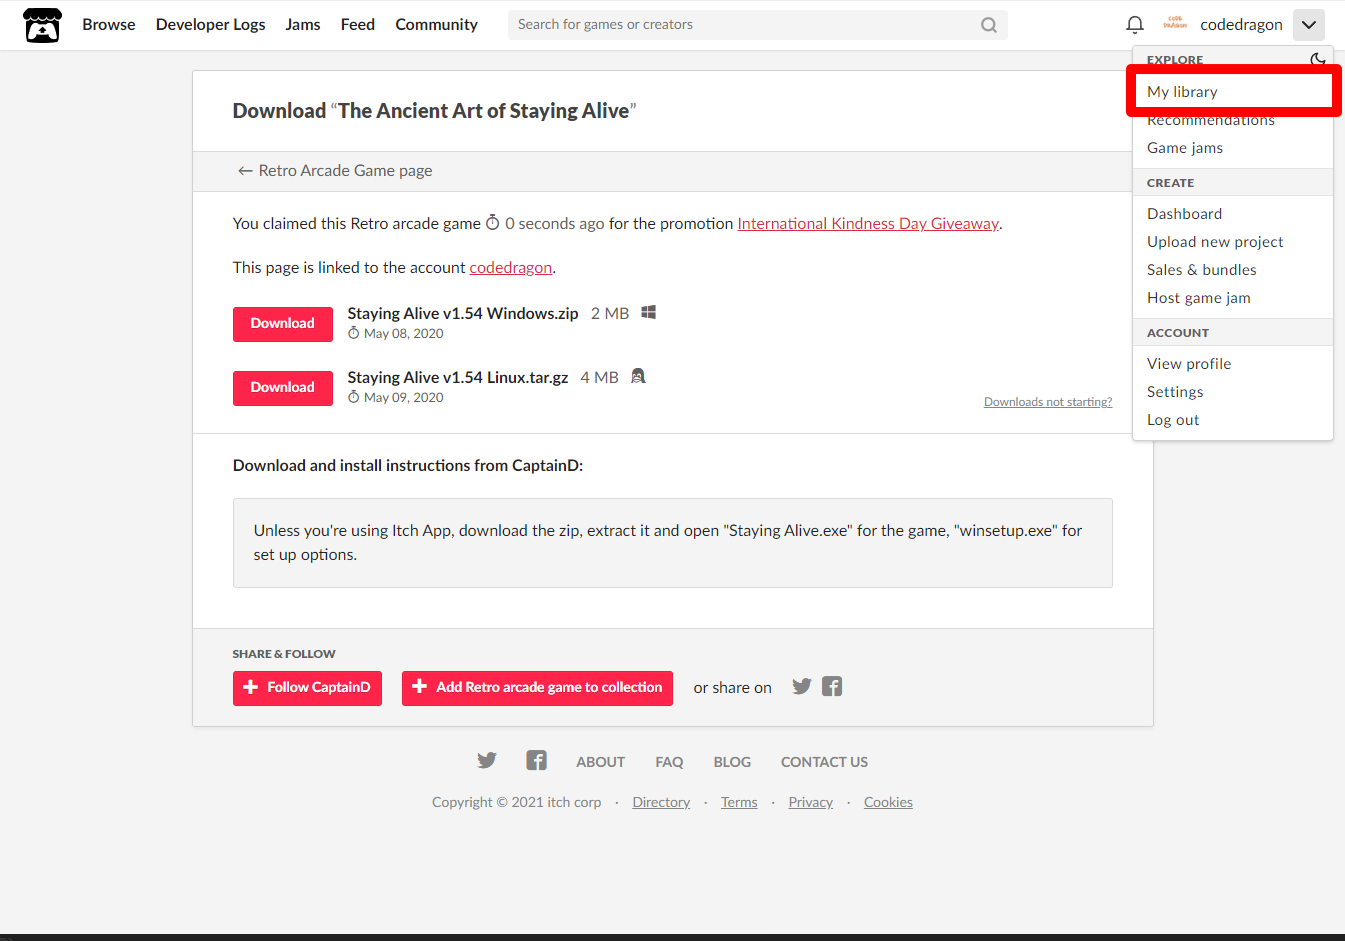
Task: Add Retro arcade game to collection
Action: tap(537, 688)
